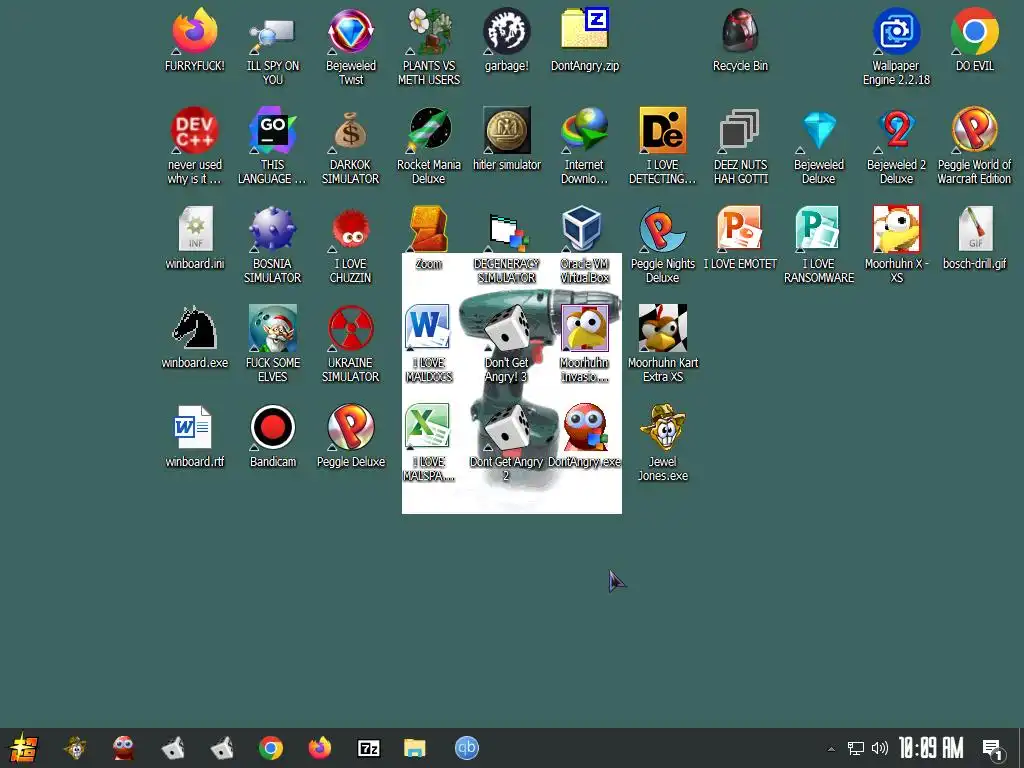Launch Bejeweled 2 Deluxe

[896, 146]
